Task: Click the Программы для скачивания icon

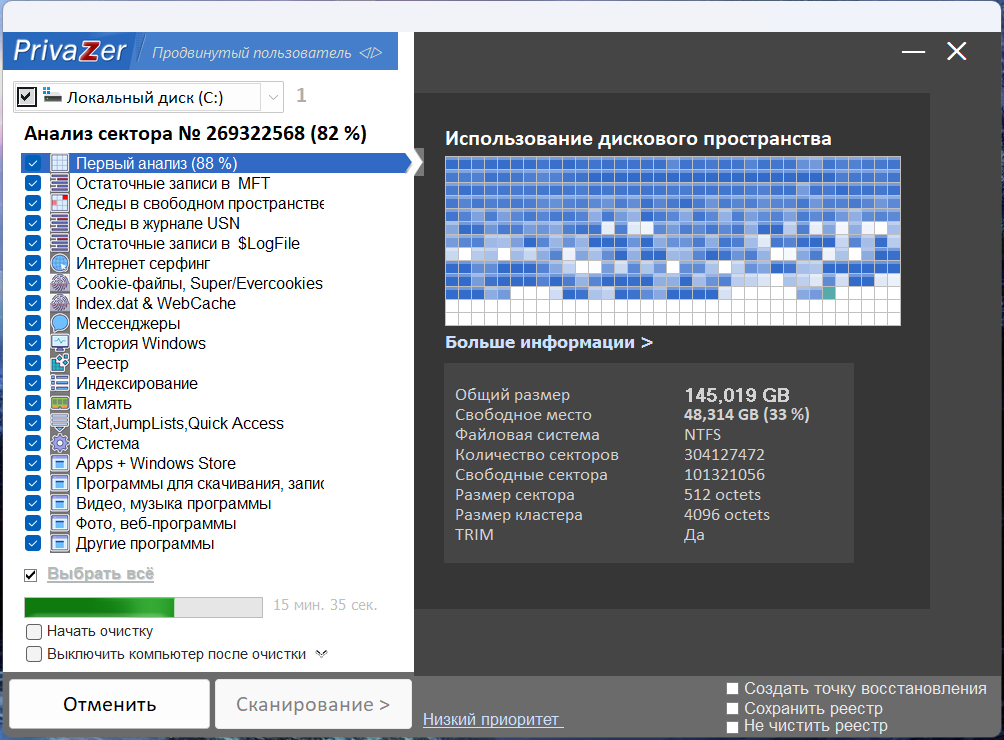Action: (x=60, y=483)
